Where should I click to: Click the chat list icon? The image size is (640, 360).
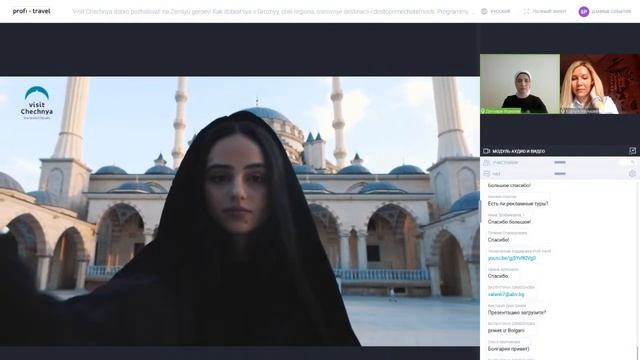coord(486,174)
